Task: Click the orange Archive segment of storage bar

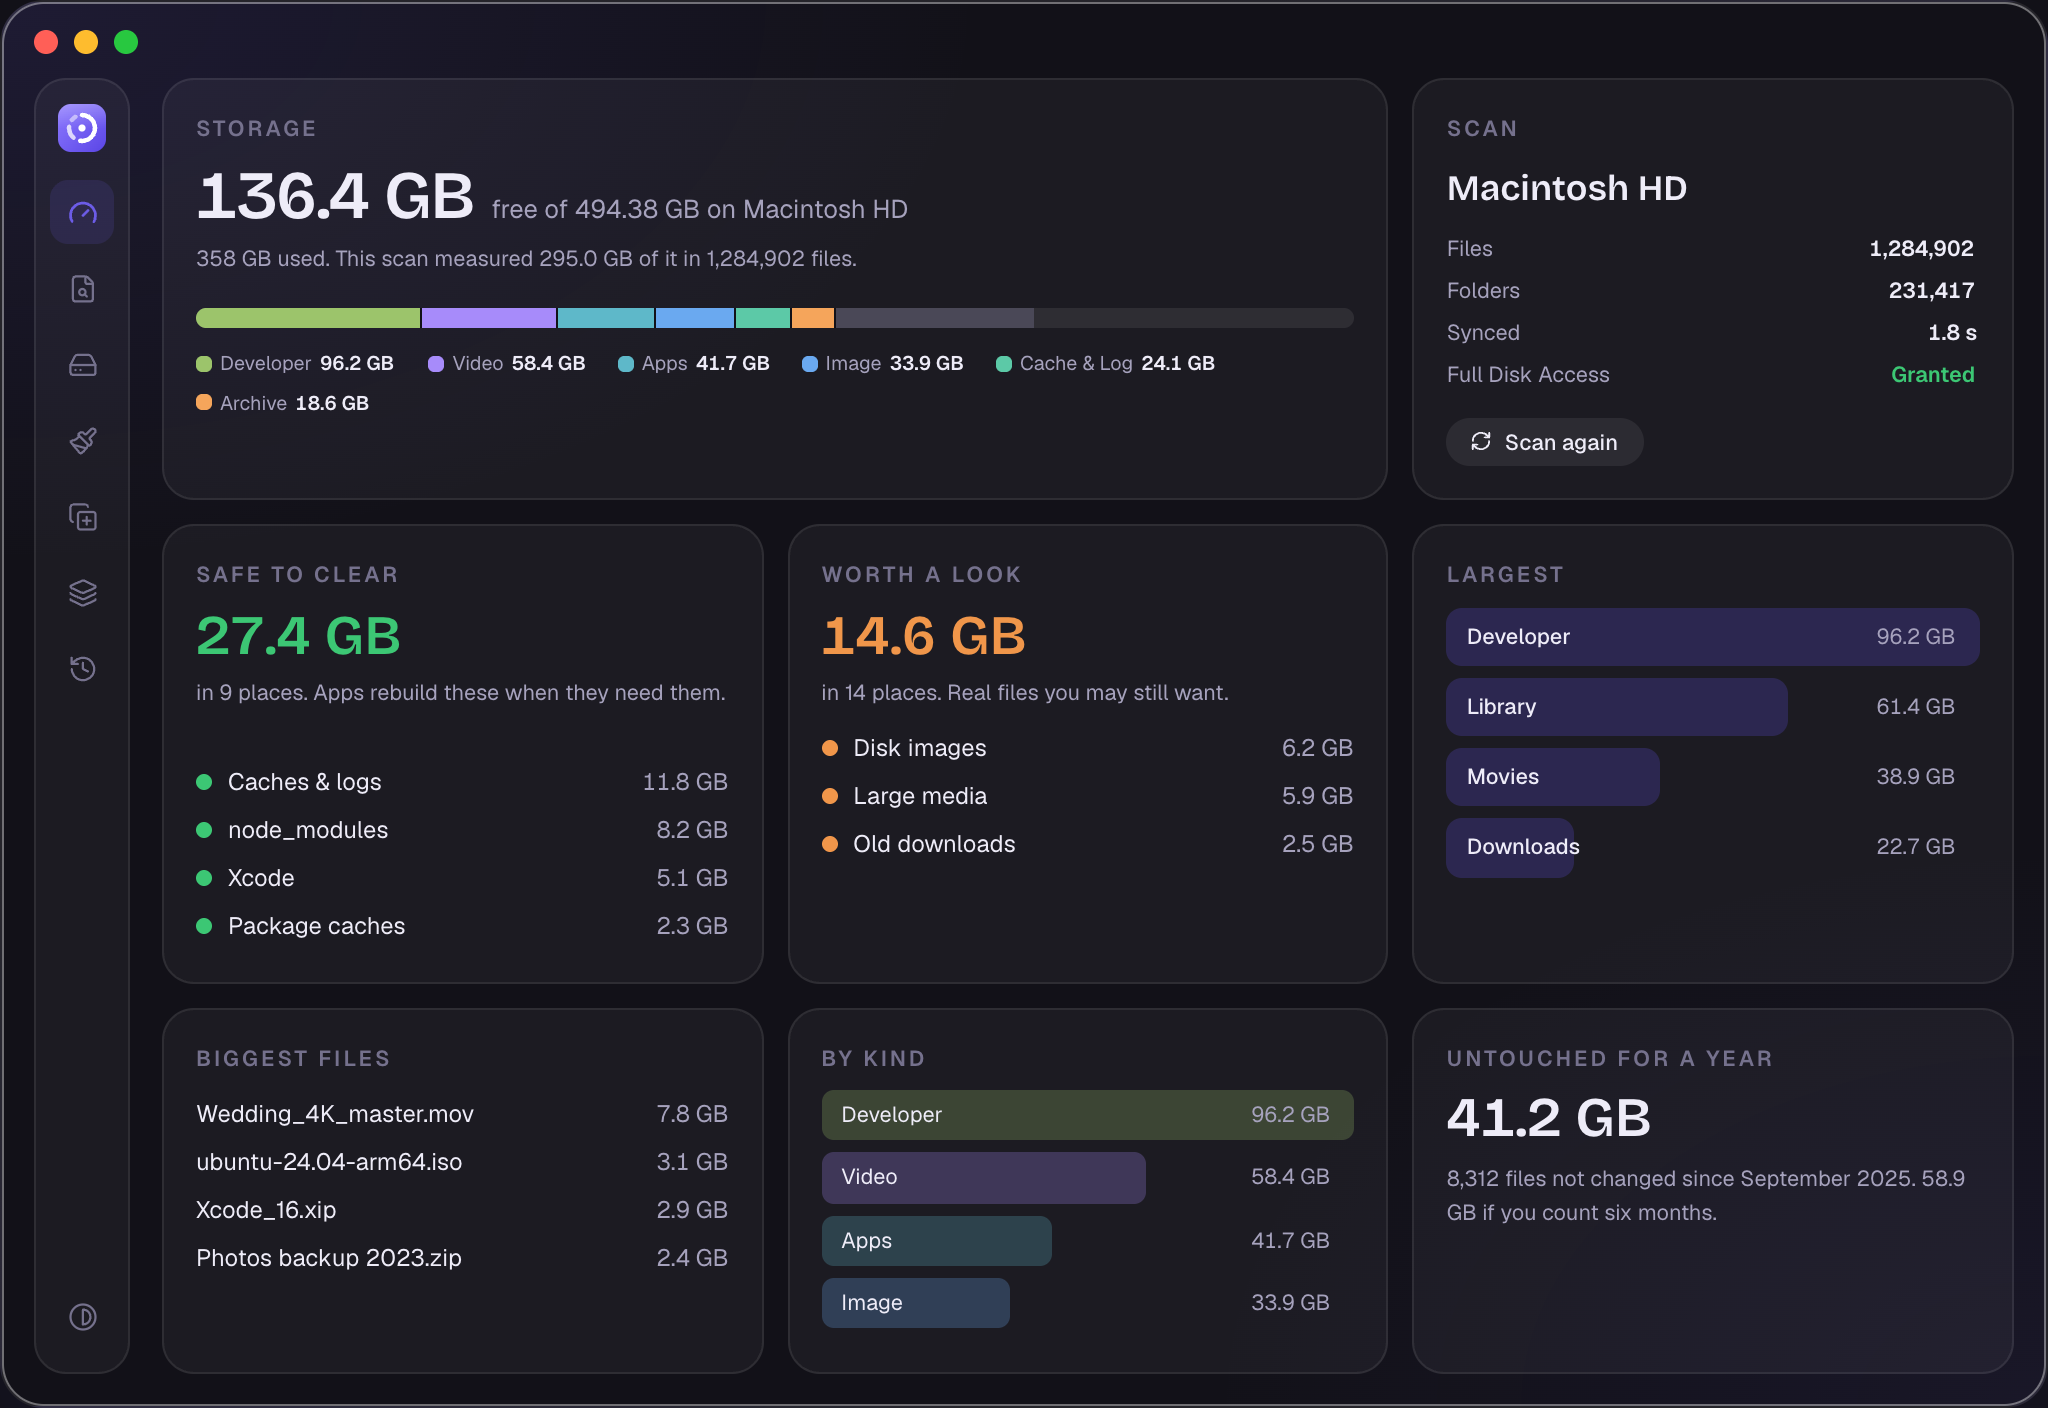Action: click(x=813, y=318)
